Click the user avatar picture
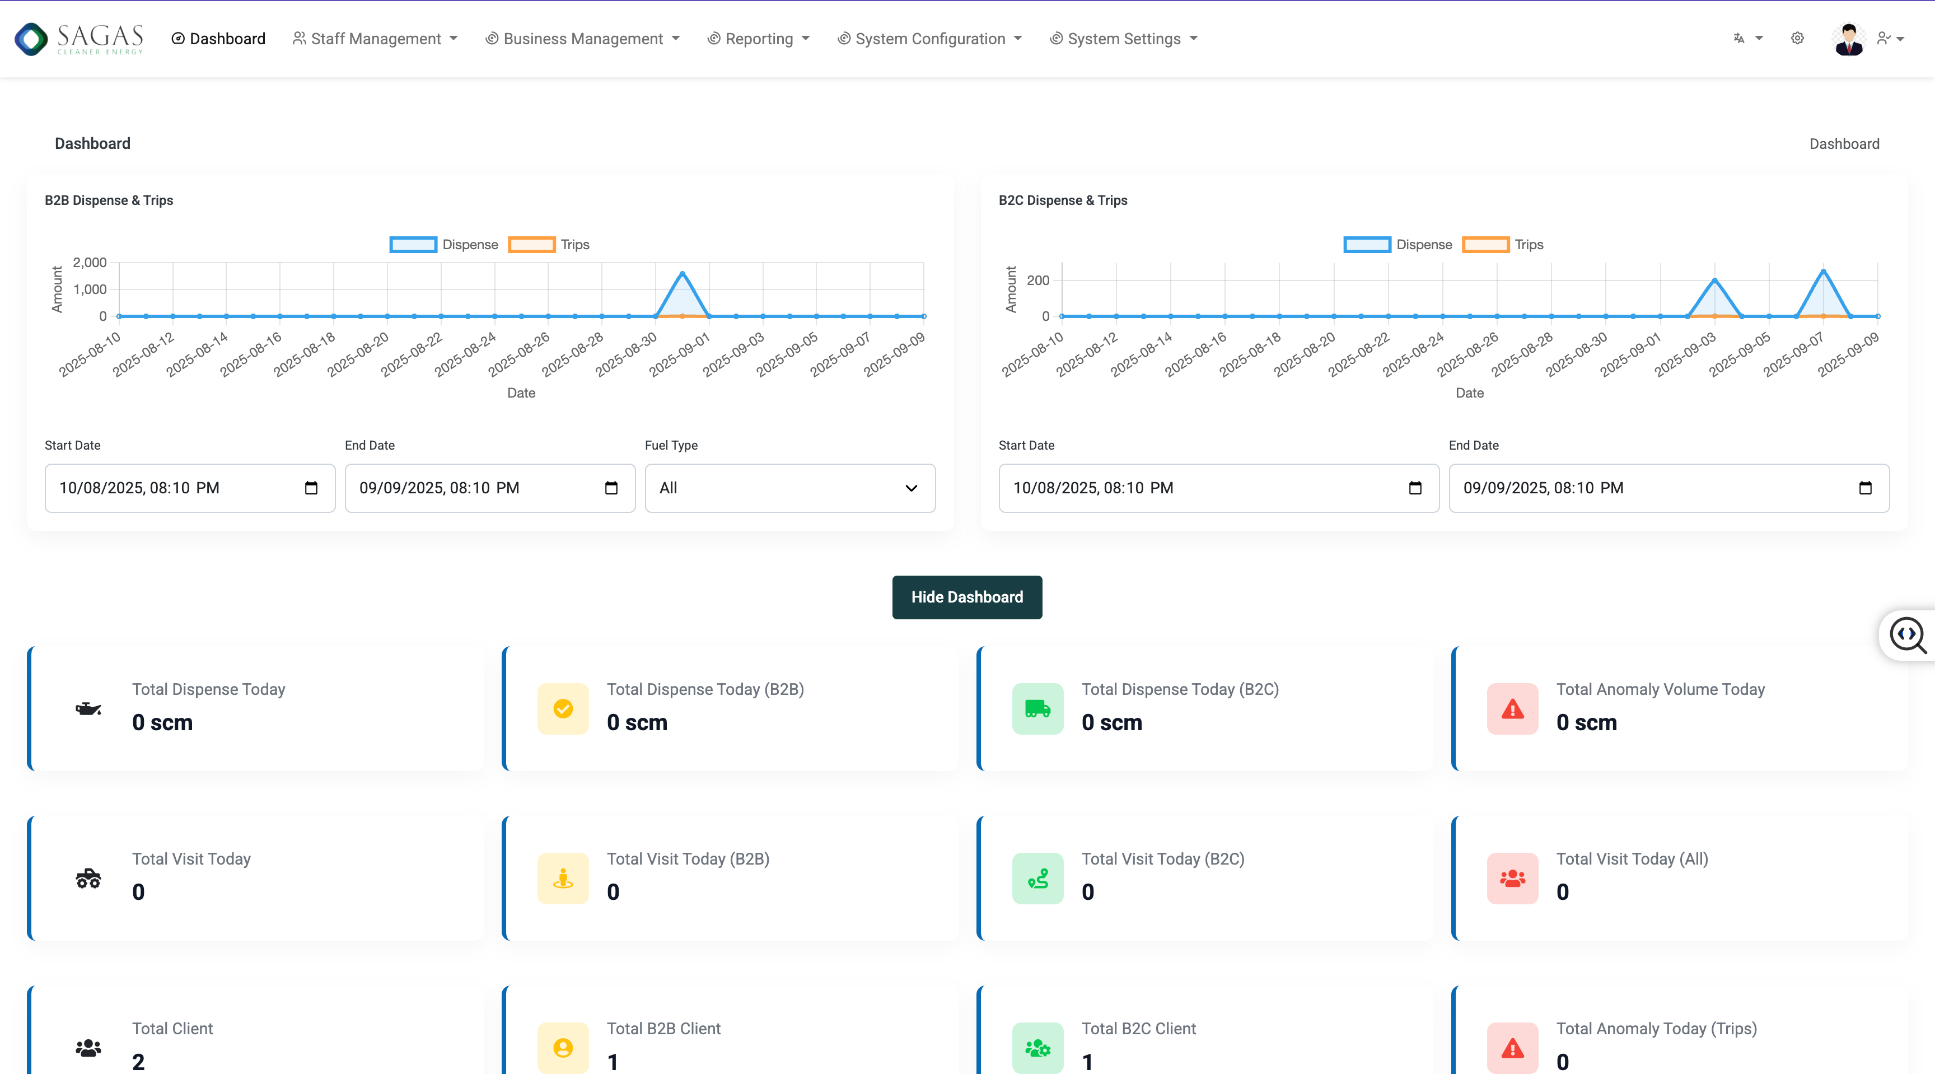 [x=1848, y=39]
